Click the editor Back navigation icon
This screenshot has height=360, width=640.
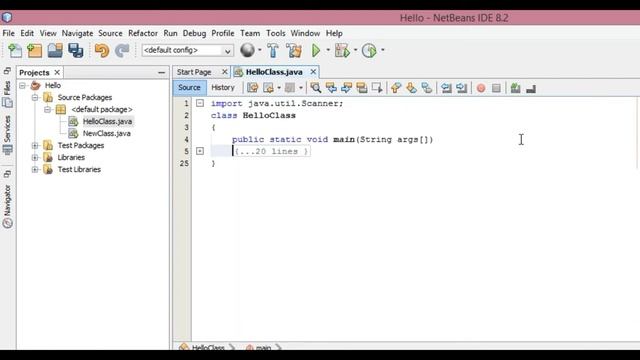point(268,88)
